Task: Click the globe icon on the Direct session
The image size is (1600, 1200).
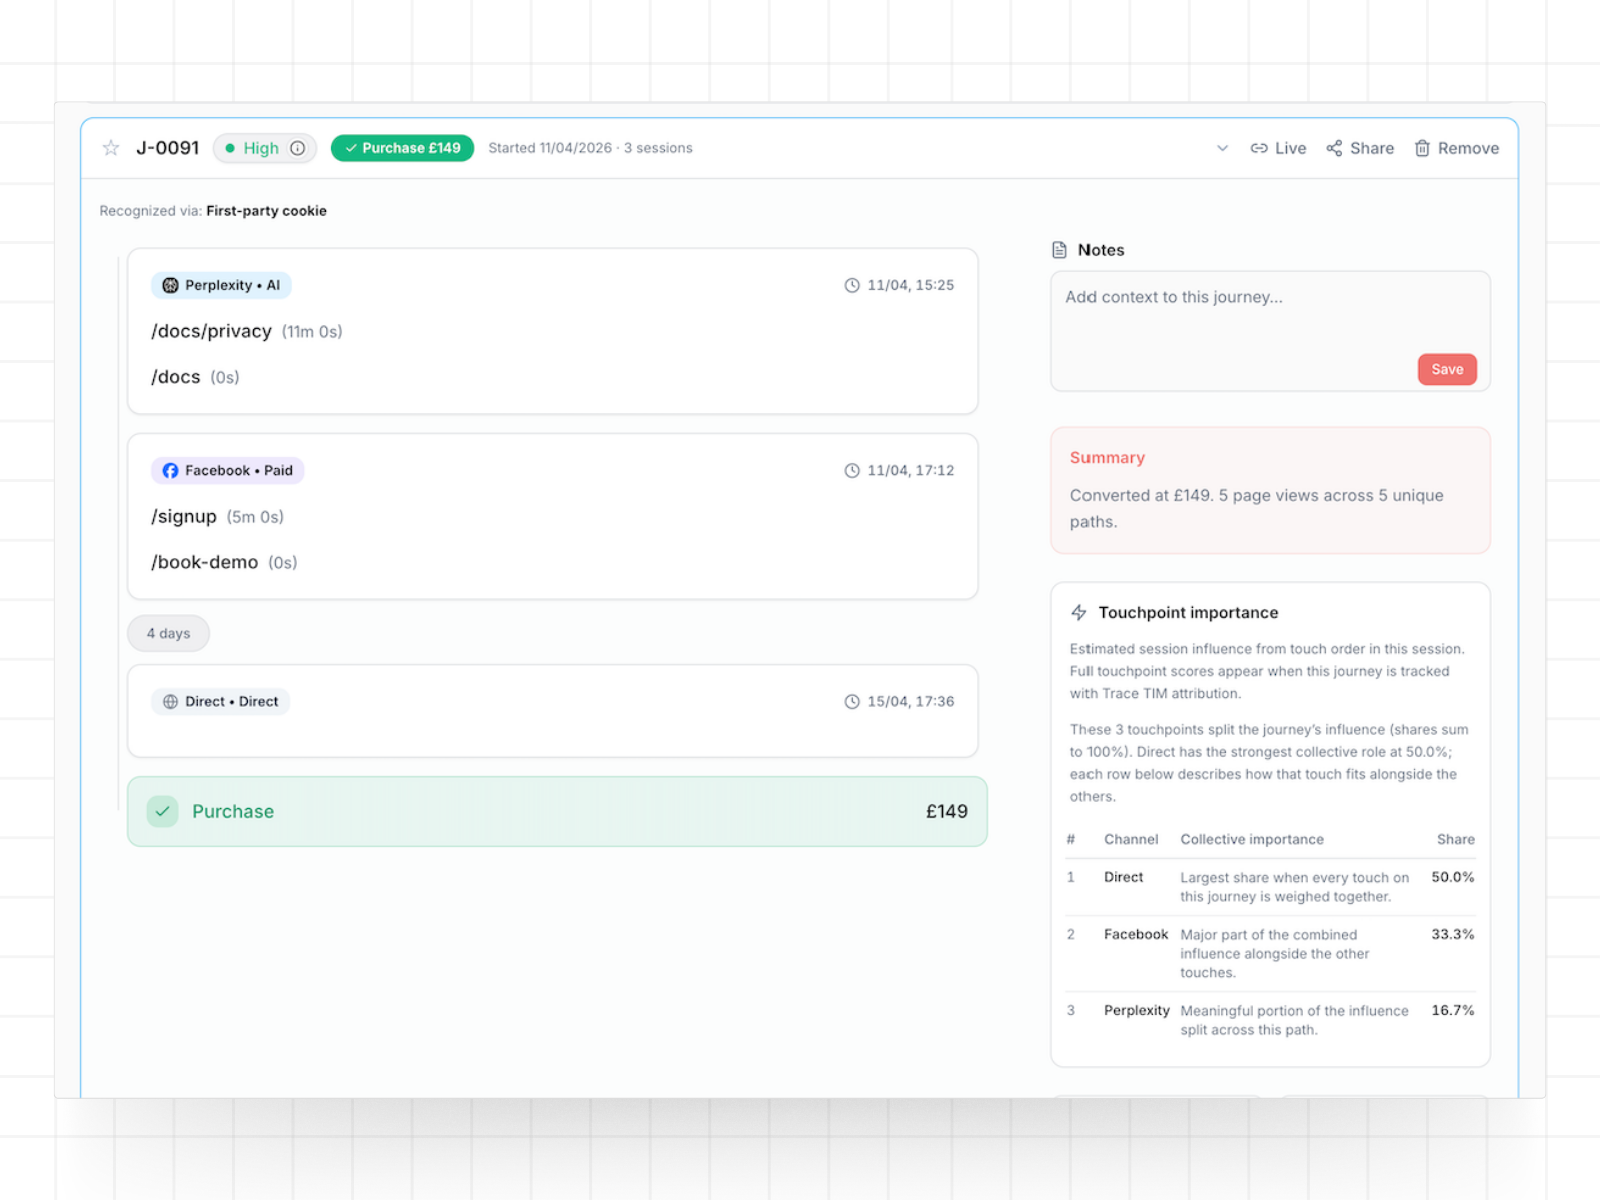Action: pos(168,701)
